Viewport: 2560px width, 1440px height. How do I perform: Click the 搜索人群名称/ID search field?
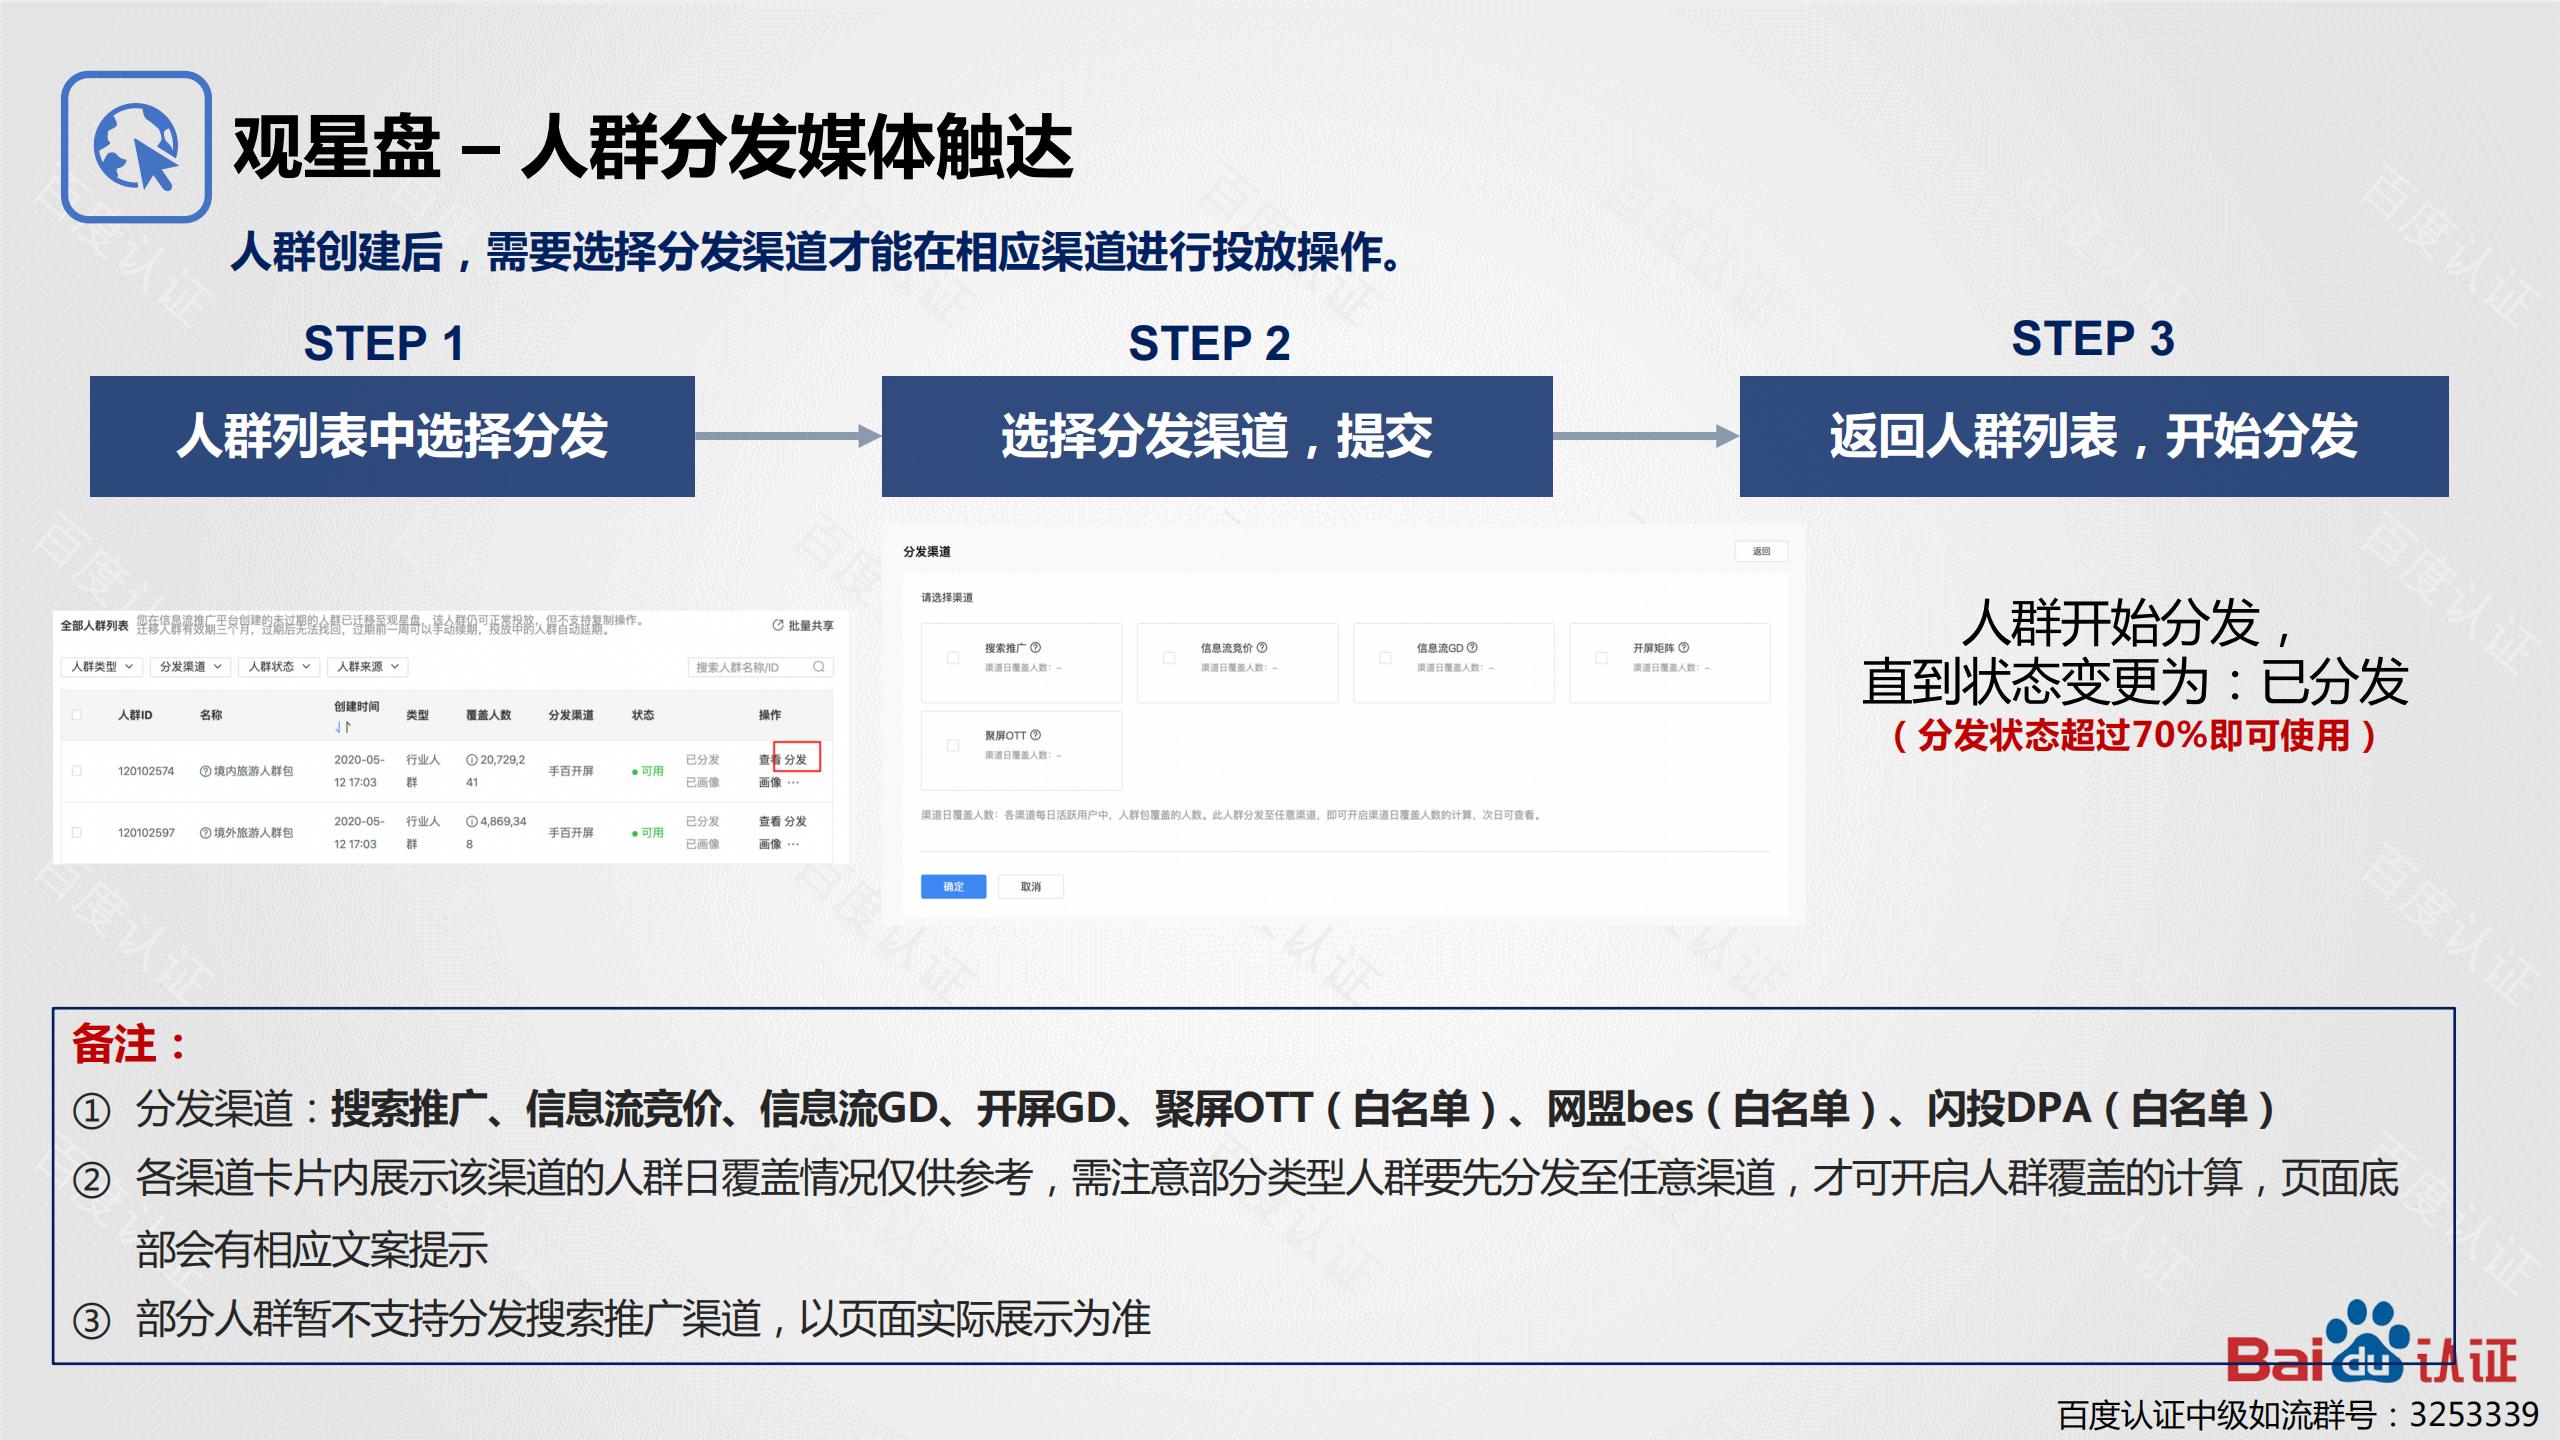761,667
